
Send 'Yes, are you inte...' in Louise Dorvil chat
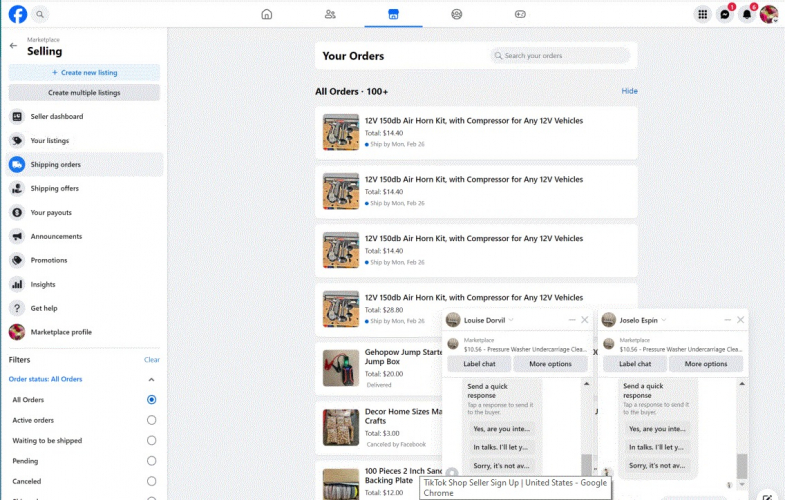(501, 429)
